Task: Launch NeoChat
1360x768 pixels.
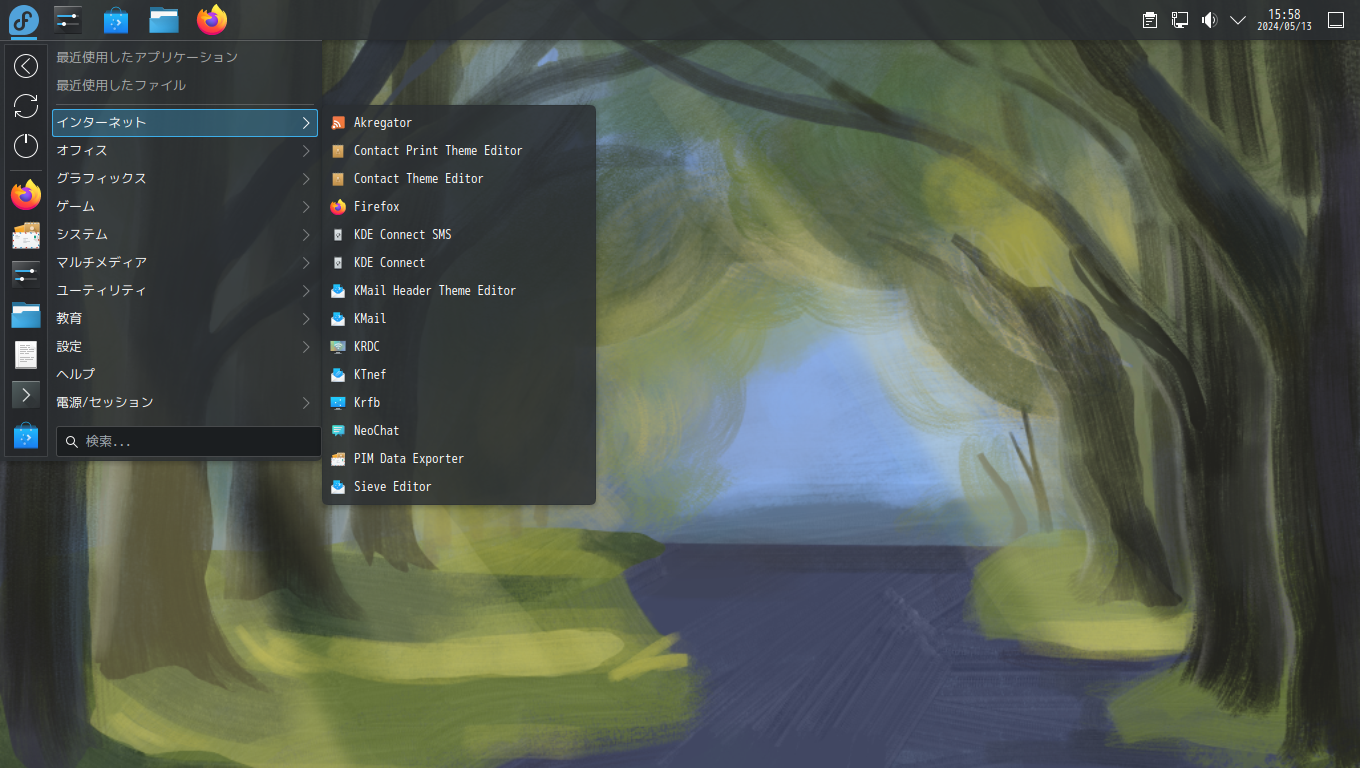Action: click(458, 431)
